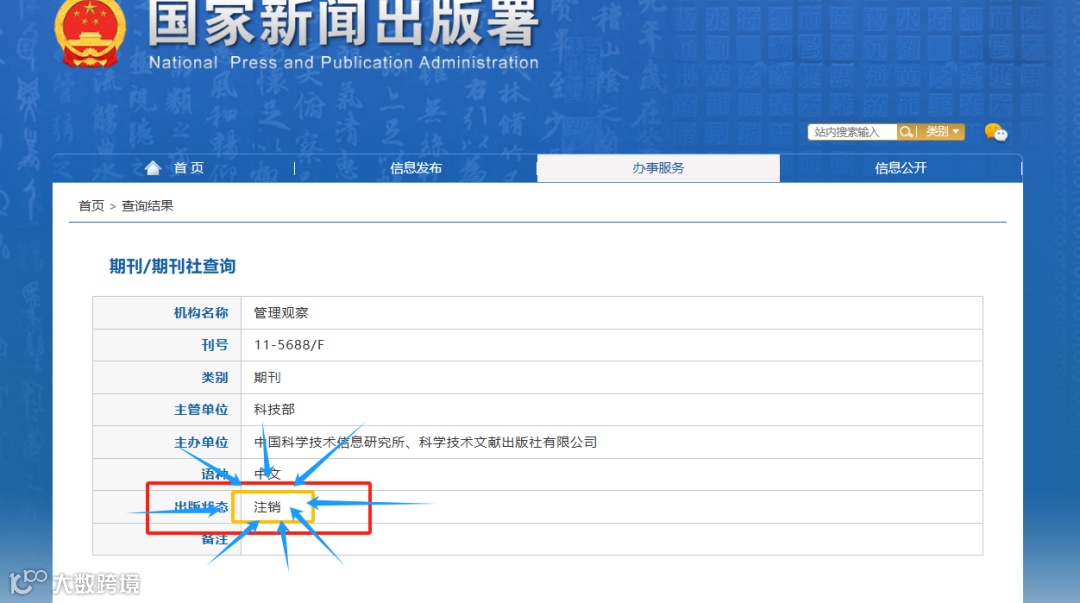Click the 机构名称 row label
The height and width of the screenshot is (603, 1080).
pos(200,313)
